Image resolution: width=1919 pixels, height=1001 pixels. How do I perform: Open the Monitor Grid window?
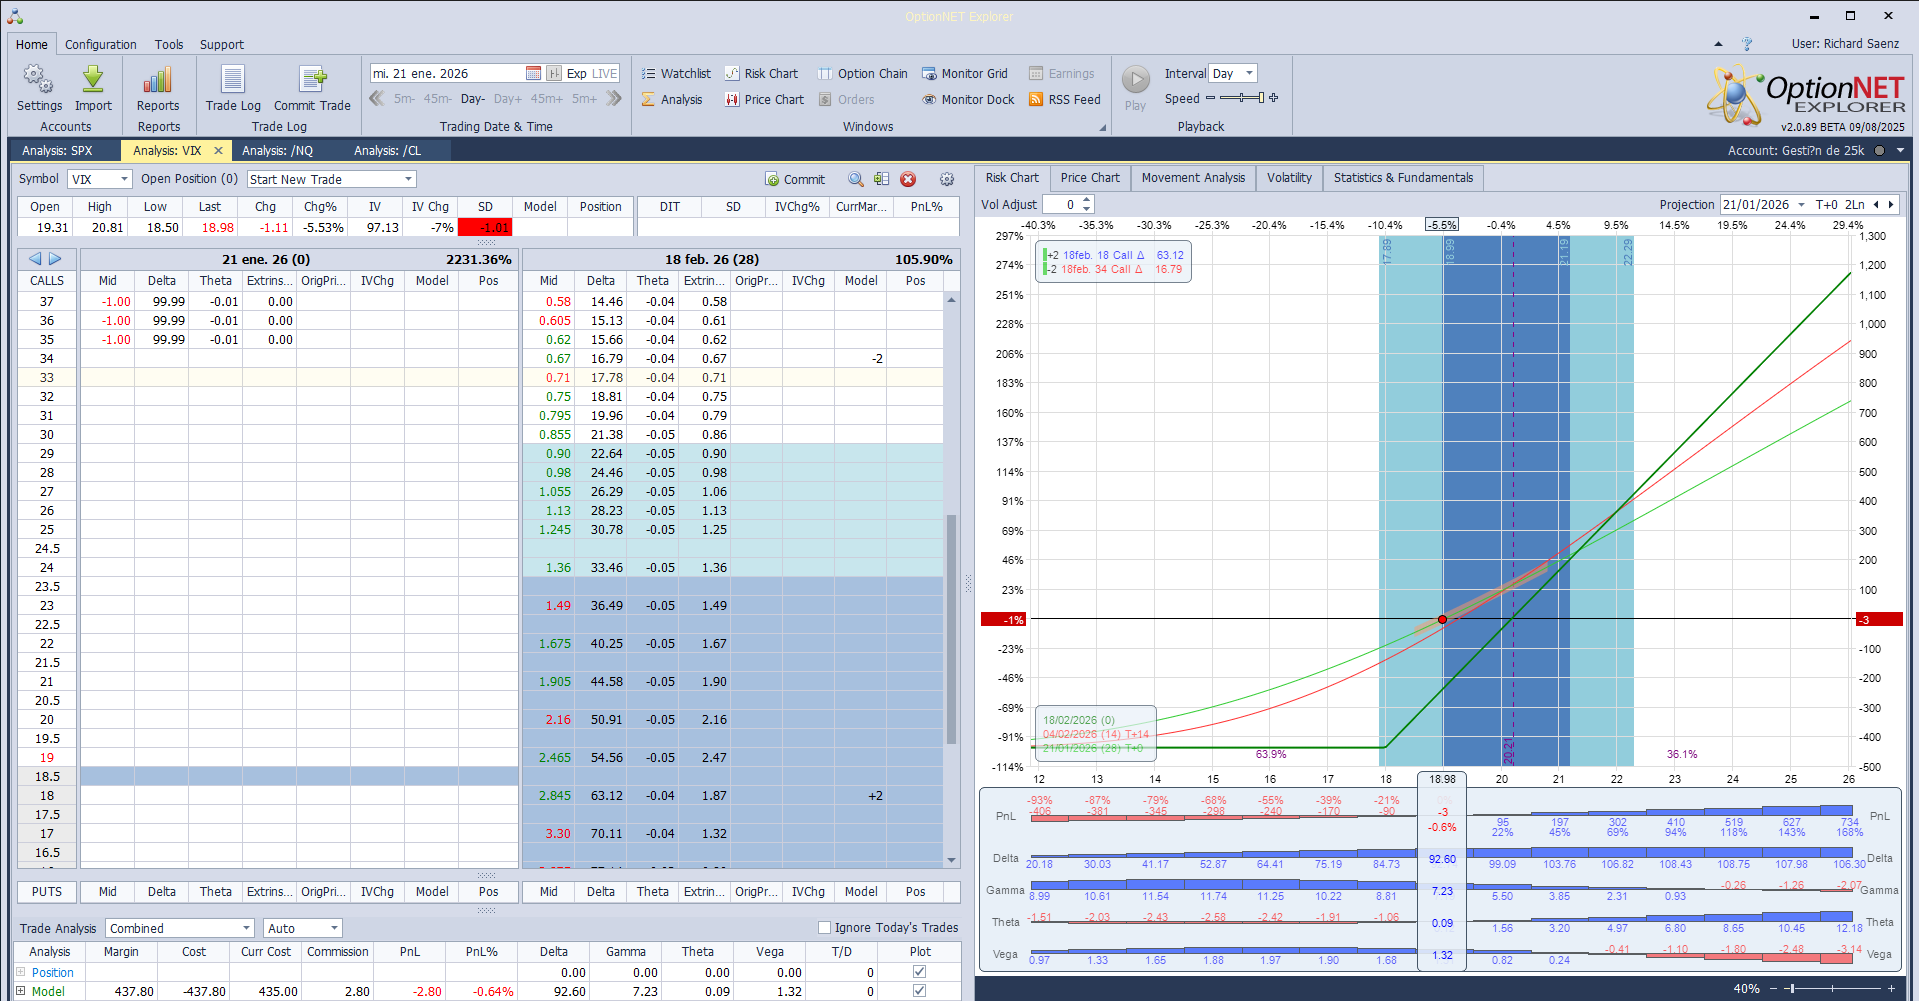click(x=964, y=73)
